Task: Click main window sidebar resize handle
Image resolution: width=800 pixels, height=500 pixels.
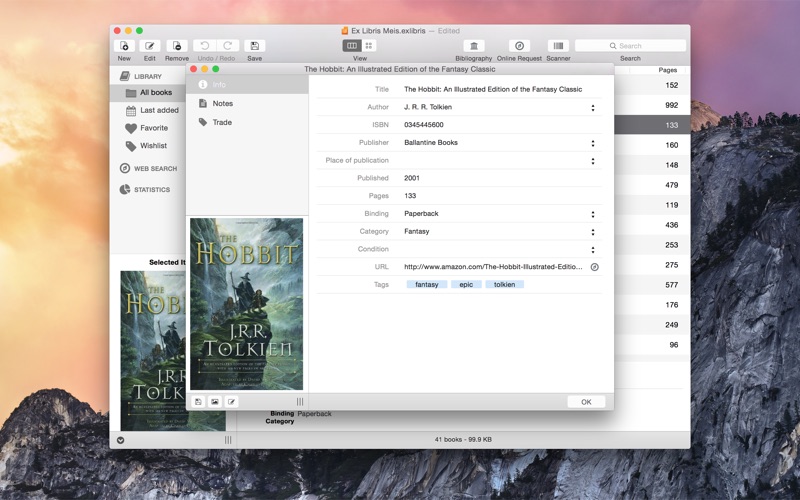Action: [228, 440]
